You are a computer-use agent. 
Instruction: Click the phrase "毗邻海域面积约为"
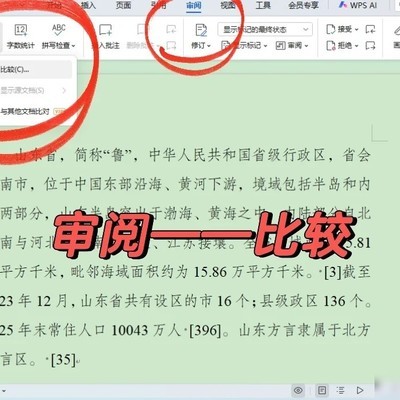pyautogui.click(x=129, y=272)
